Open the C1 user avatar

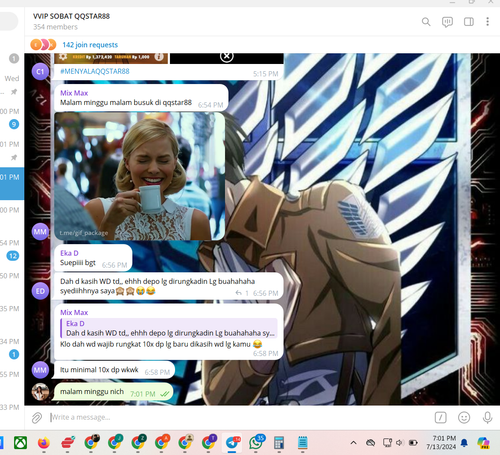pyautogui.click(x=40, y=71)
